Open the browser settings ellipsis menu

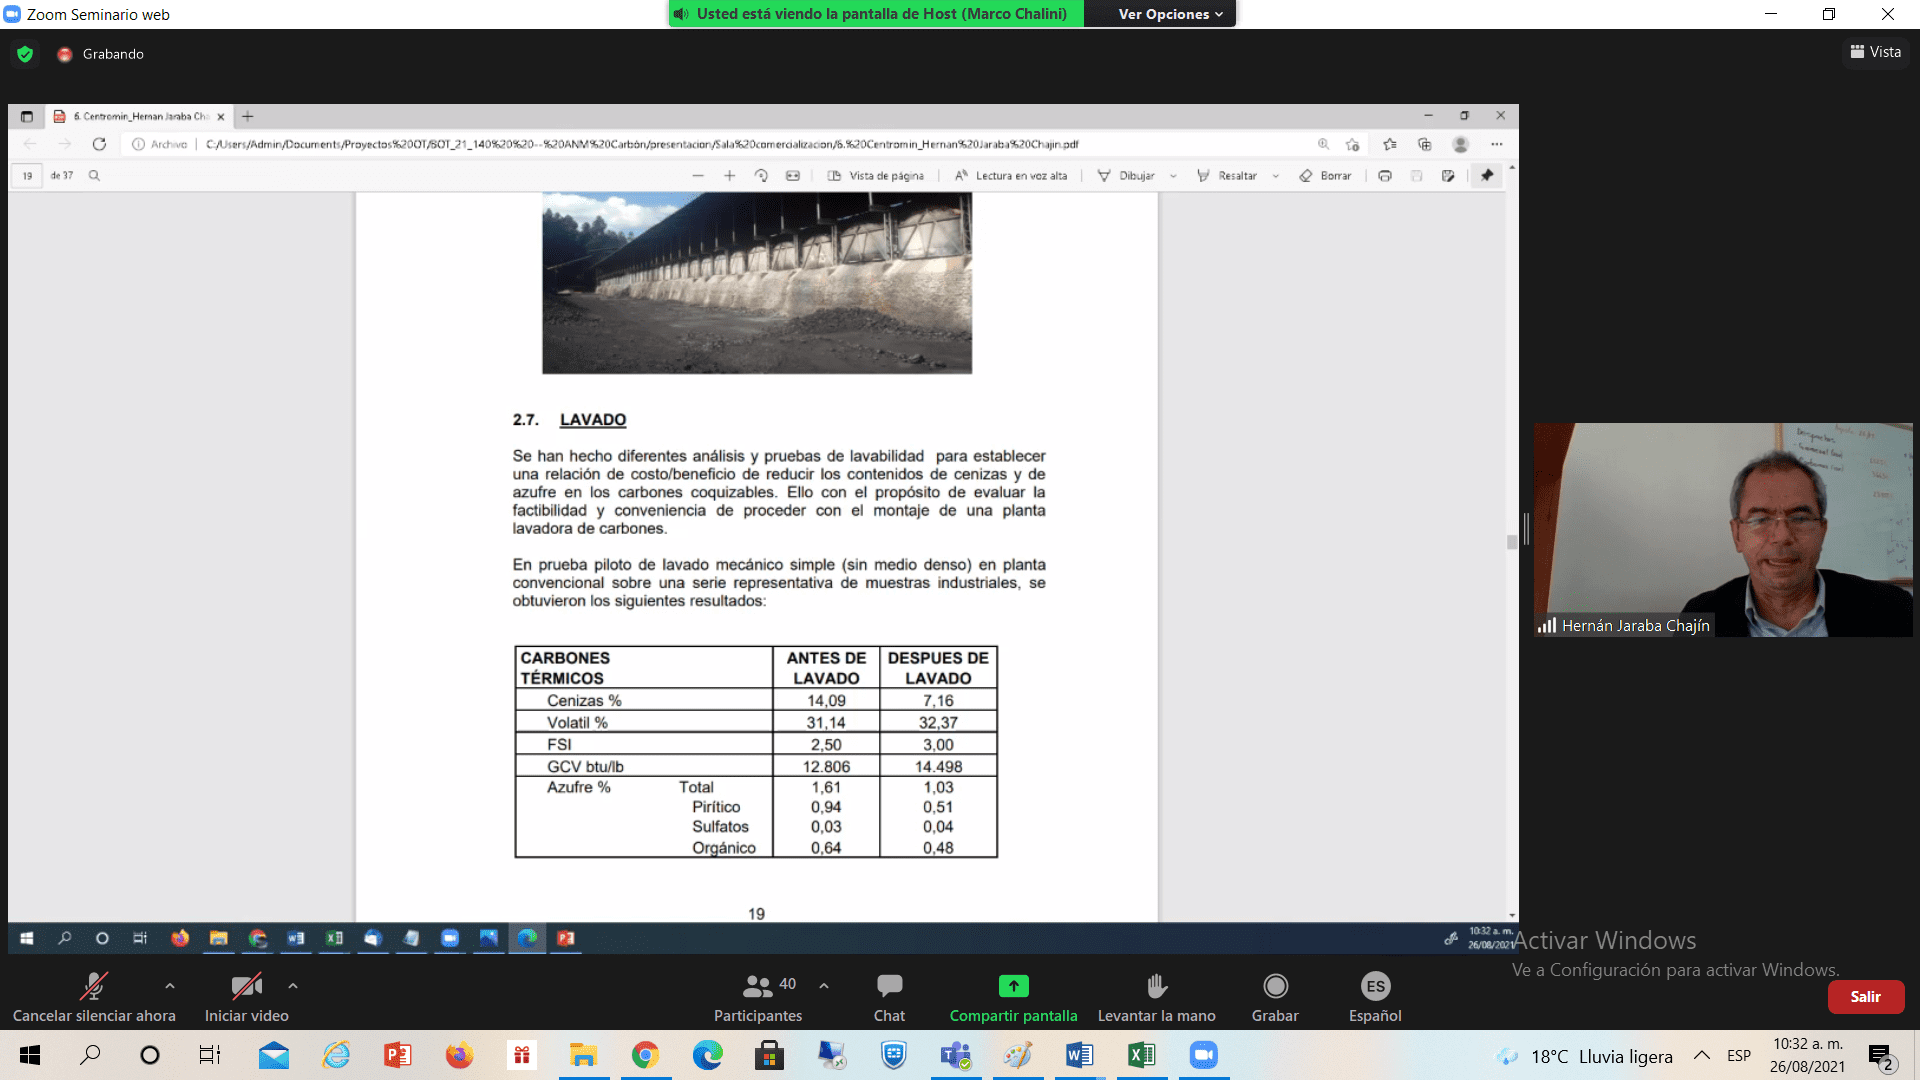tap(1496, 144)
